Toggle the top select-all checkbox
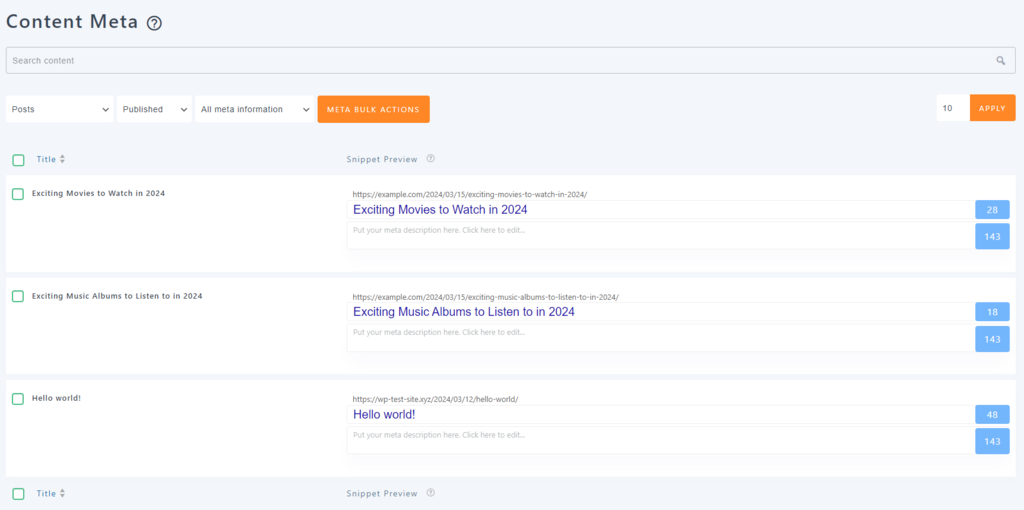The width and height of the screenshot is (1024, 510). click(18, 160)
